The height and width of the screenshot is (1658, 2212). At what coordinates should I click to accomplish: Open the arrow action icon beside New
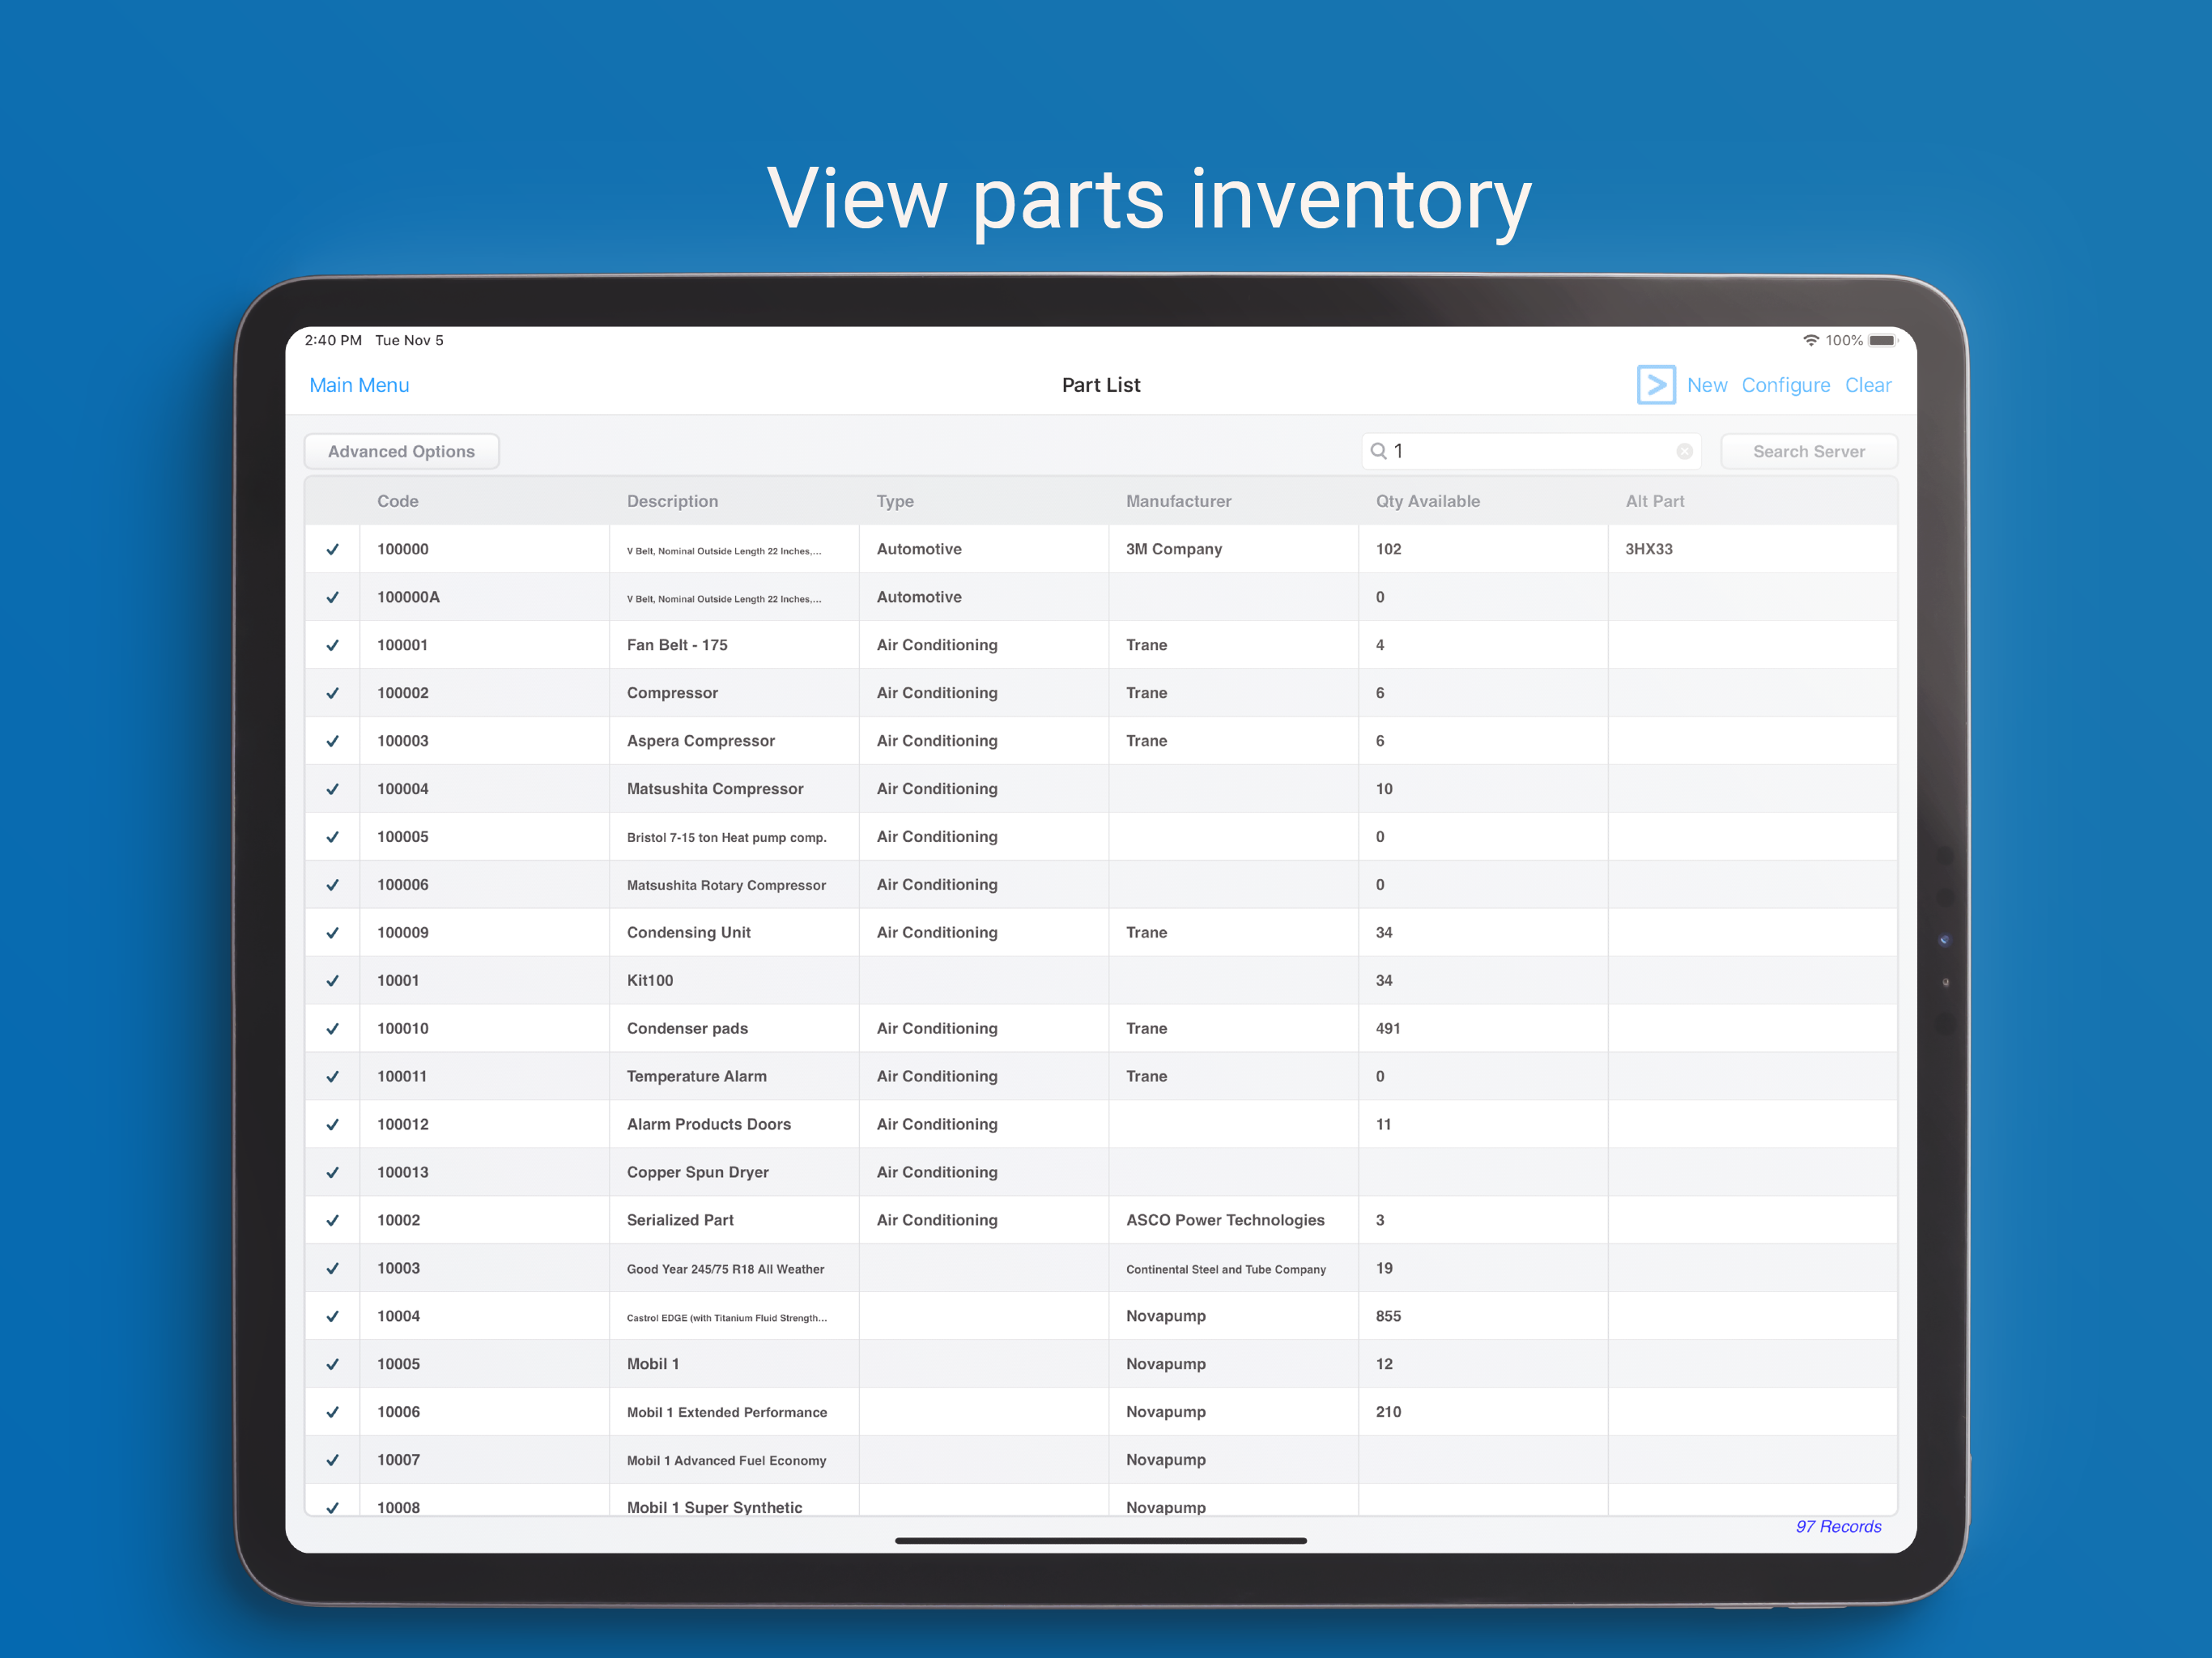tap(1656, 385)
